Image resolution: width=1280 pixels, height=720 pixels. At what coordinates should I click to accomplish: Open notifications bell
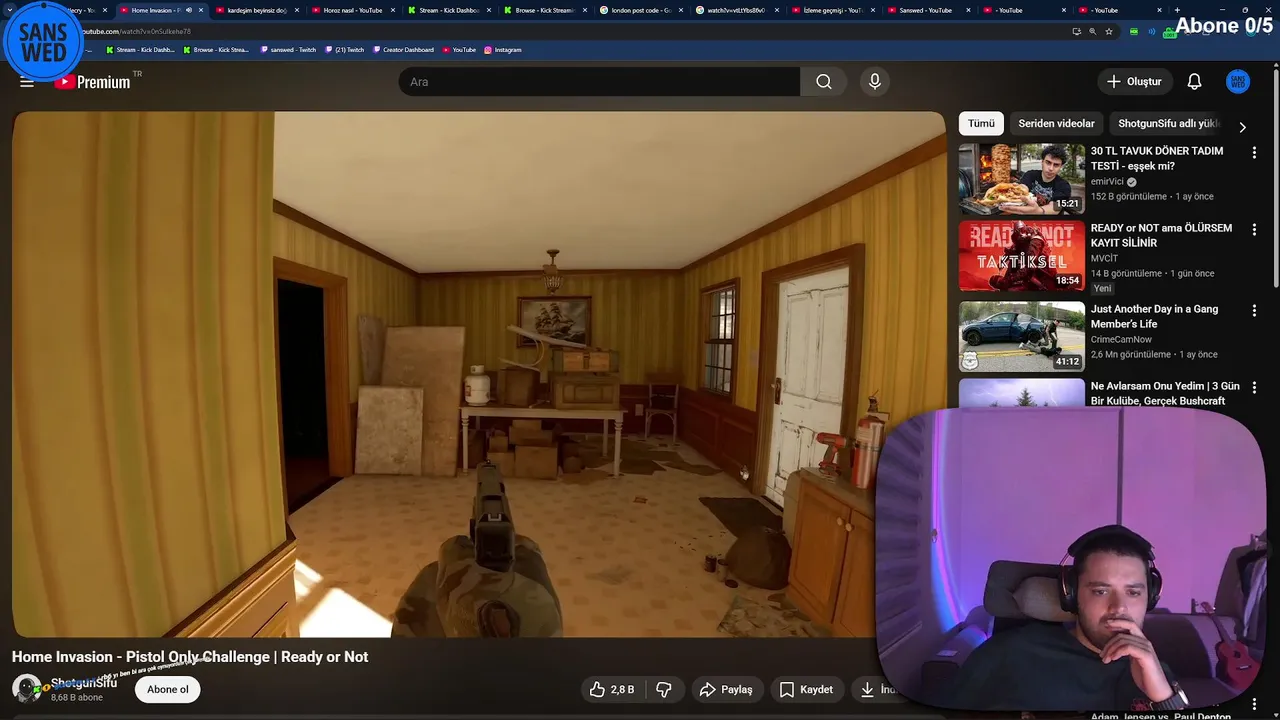[1194, 82]
